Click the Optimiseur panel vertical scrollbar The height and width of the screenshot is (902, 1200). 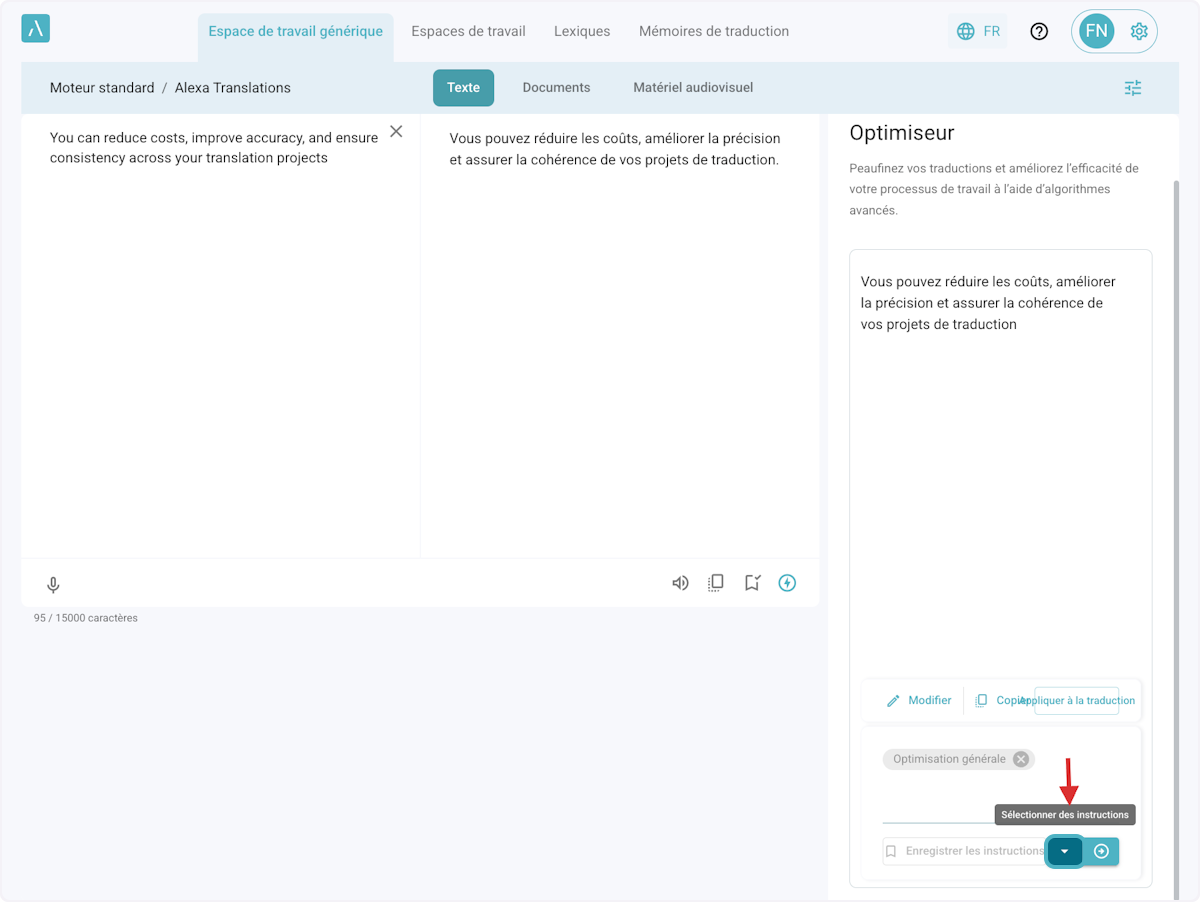(1176, 500)
